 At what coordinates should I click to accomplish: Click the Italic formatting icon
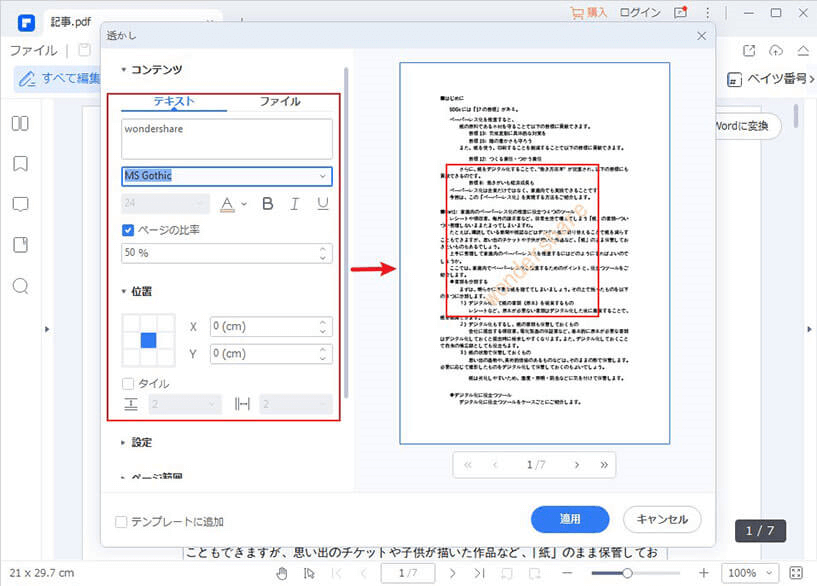295,204
